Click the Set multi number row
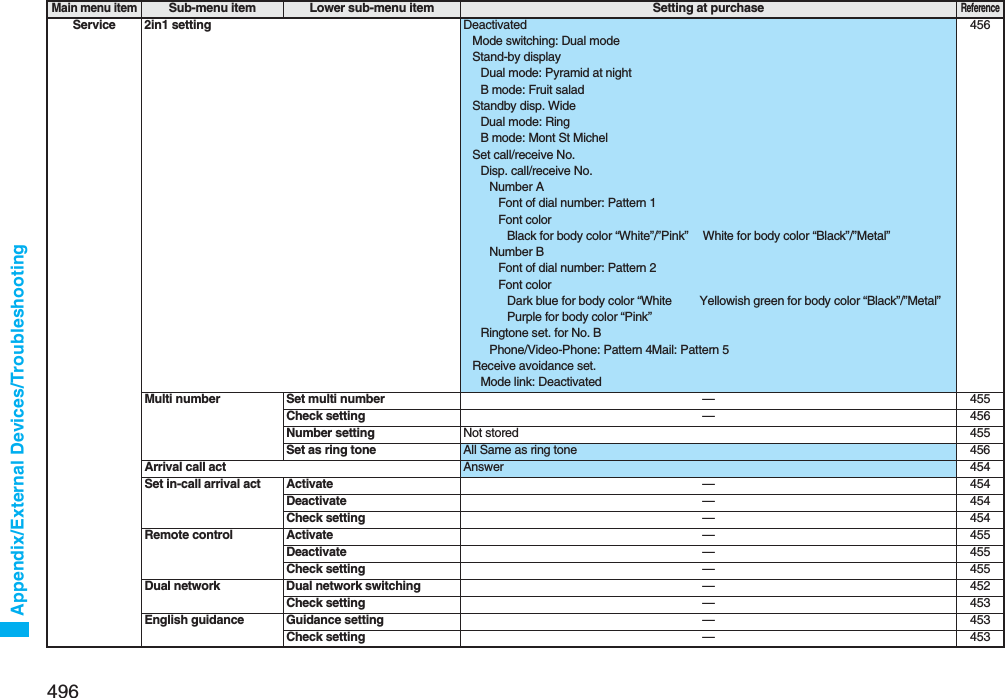This screenshot has width=1005, height=698. (333, 399)
